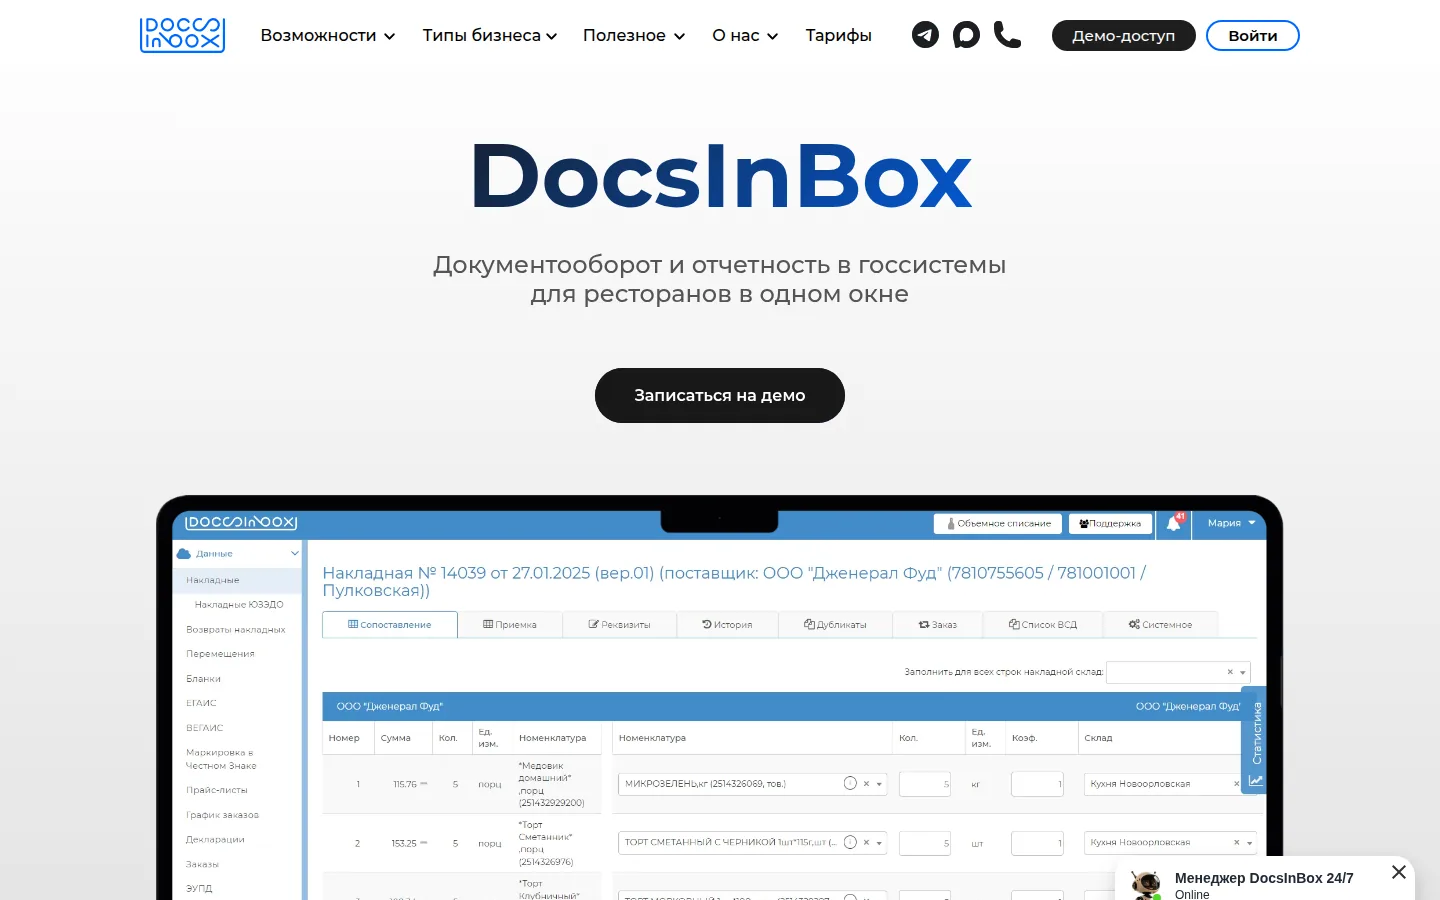Image resolution: width=1440 pixels, height=900 pixels.
Task: Click the DocsInBox logo inside the app mockup
Action: (x=241, y=522)
